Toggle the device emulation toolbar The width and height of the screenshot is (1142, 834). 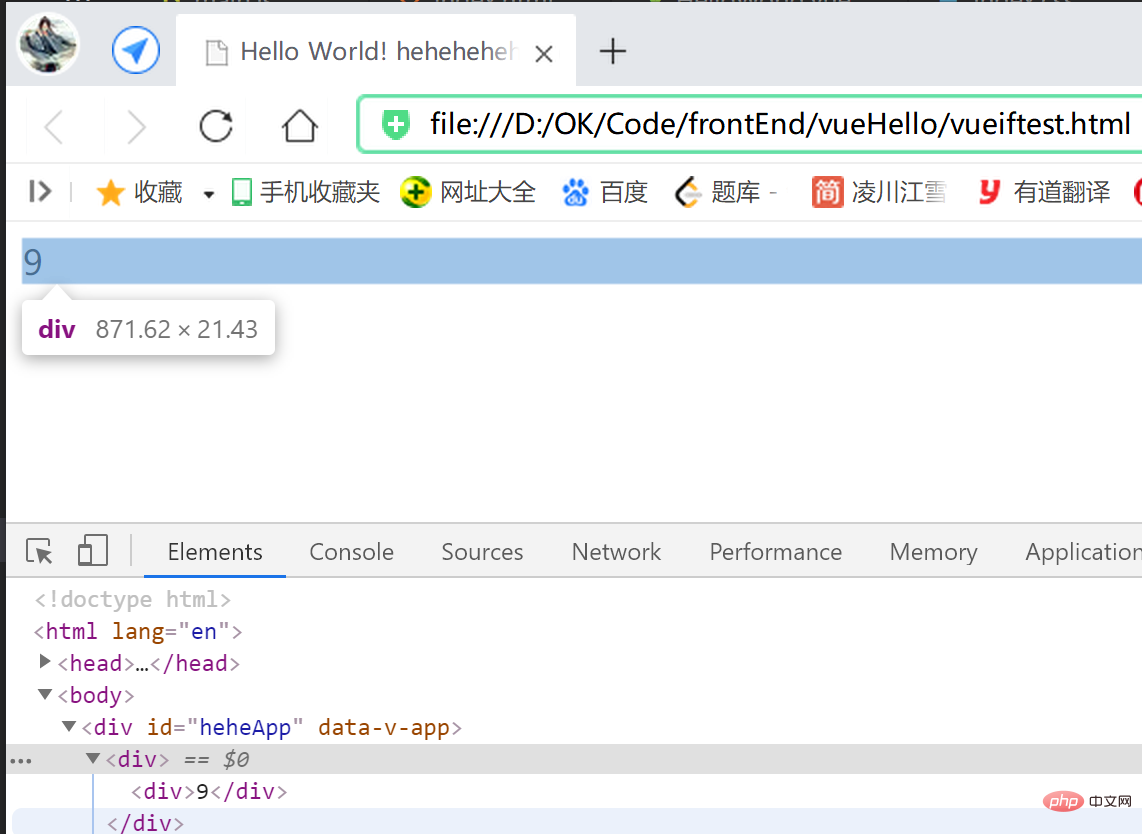(x=92, y=551)
